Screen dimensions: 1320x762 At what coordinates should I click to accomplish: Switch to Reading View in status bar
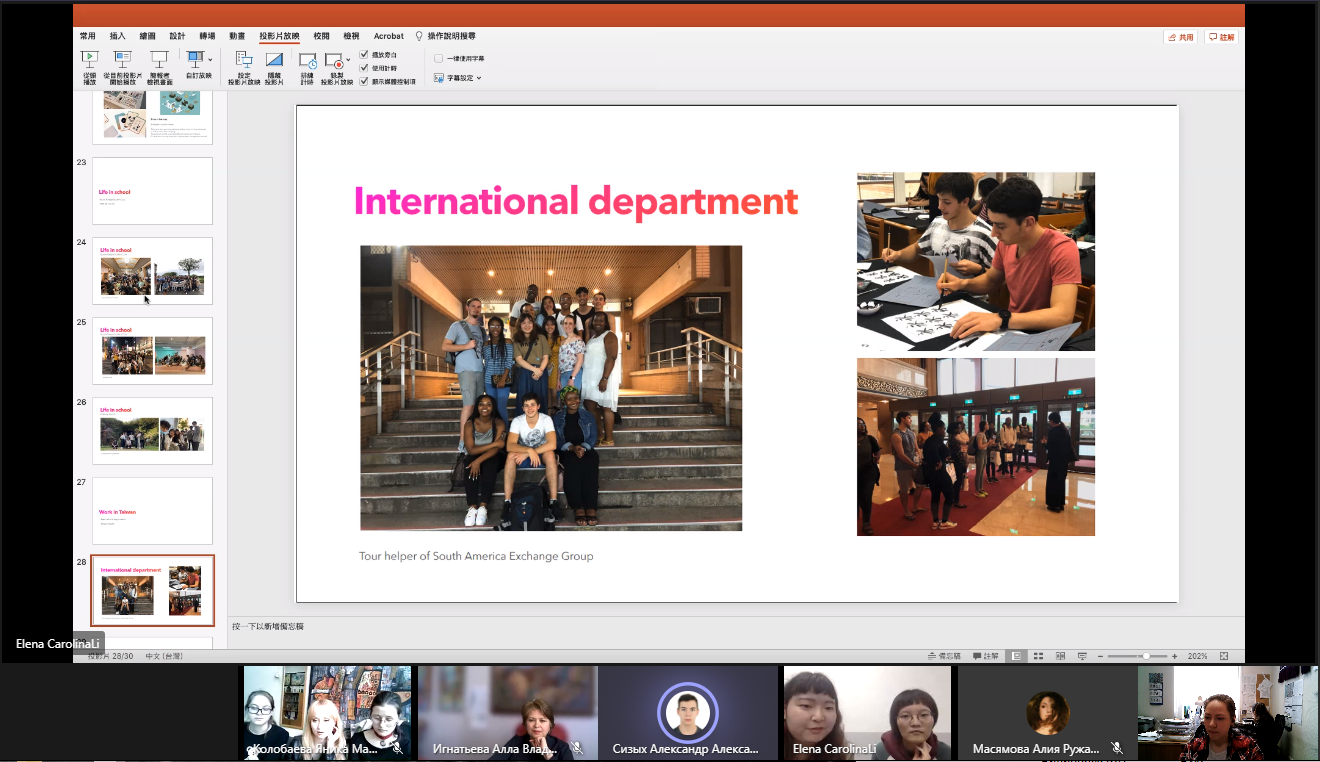1060,656
